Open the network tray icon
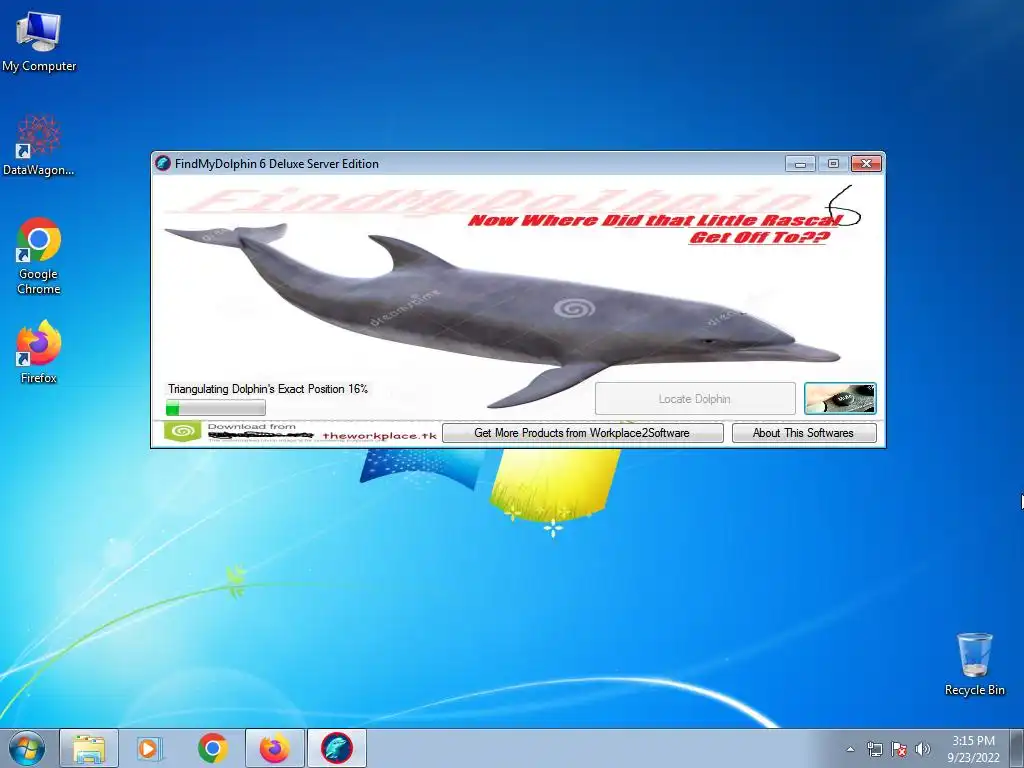Image resolution: width=1024 pixels, height=768 pixels. [874, 749]
